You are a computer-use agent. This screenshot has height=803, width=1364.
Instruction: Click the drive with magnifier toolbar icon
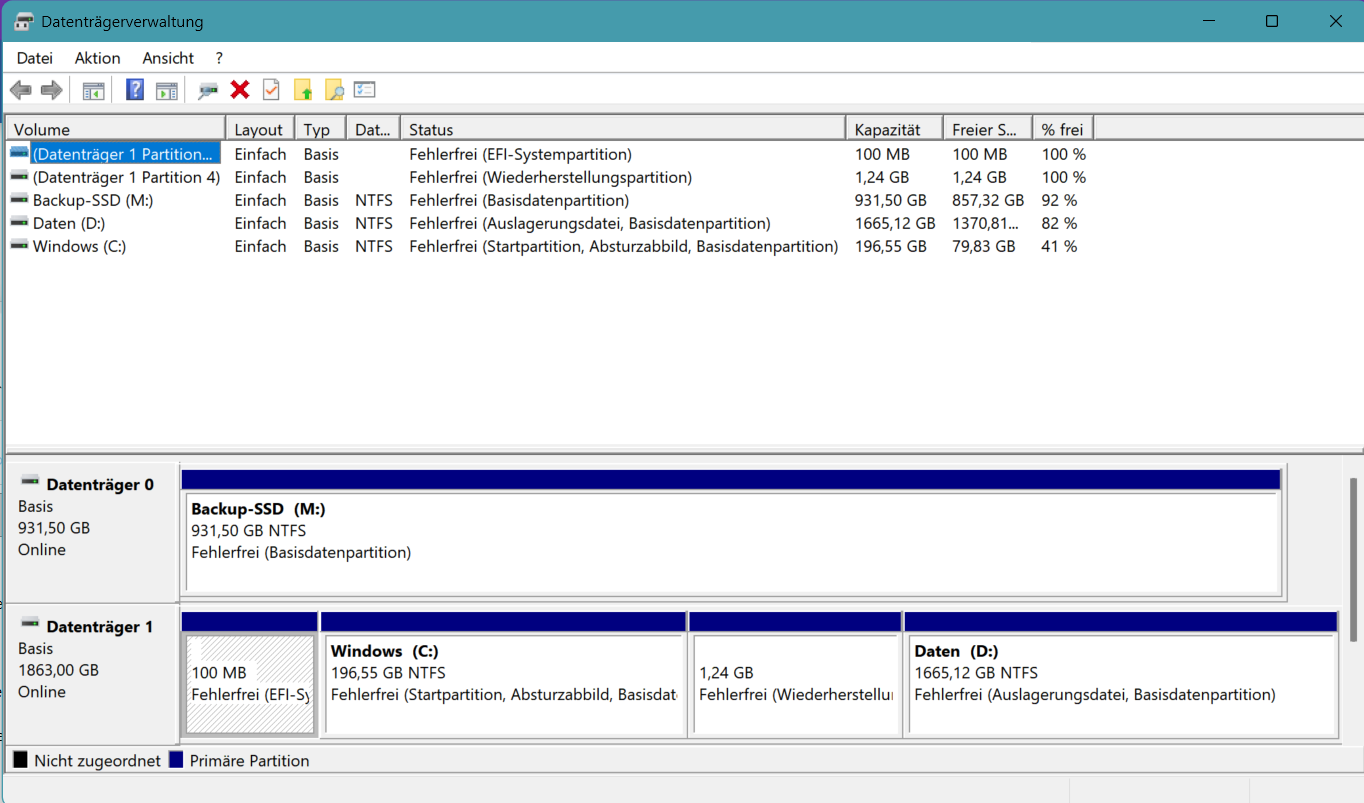(x=208, y=90)
